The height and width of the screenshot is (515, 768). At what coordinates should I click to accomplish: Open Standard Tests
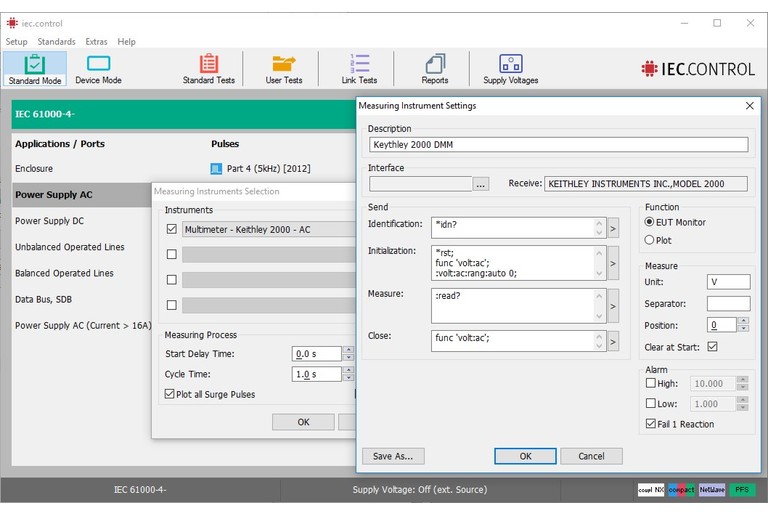[209, 69]
